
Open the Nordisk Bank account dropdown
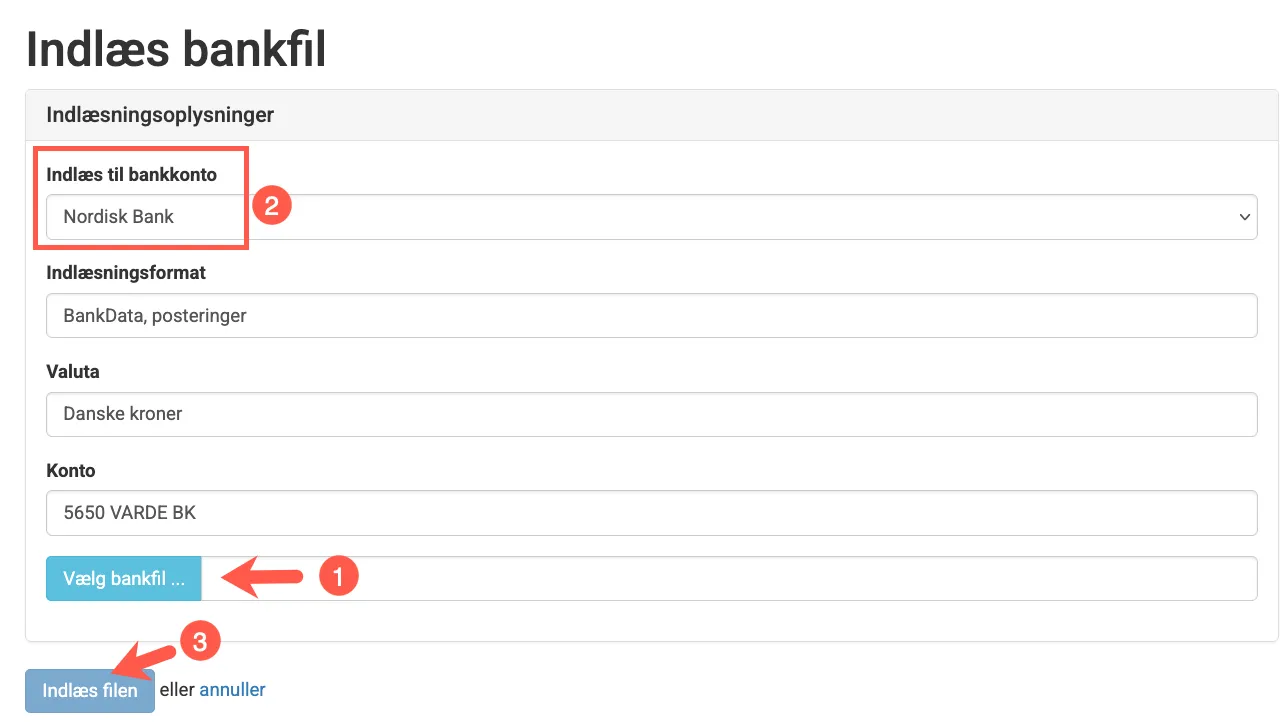650,217
